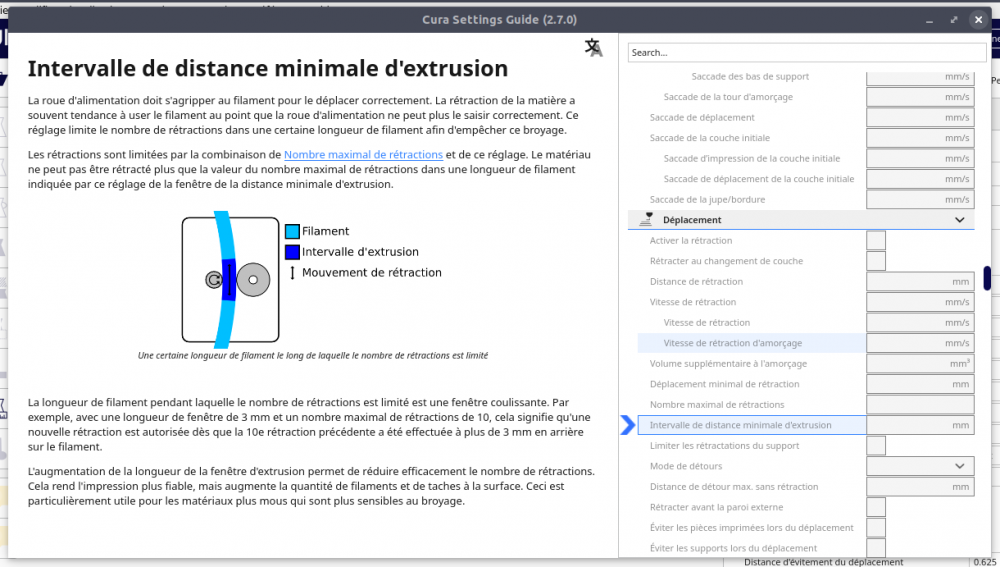Click the filament feeder diagram image
The image size is (1000, 567).
(x=231, y=279)
